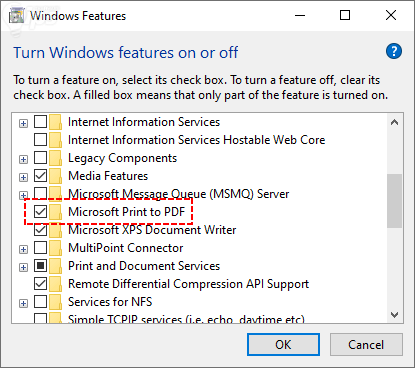Enable the Legacy Components checkbox
This screenshot has width=415, height=368.
41,158
